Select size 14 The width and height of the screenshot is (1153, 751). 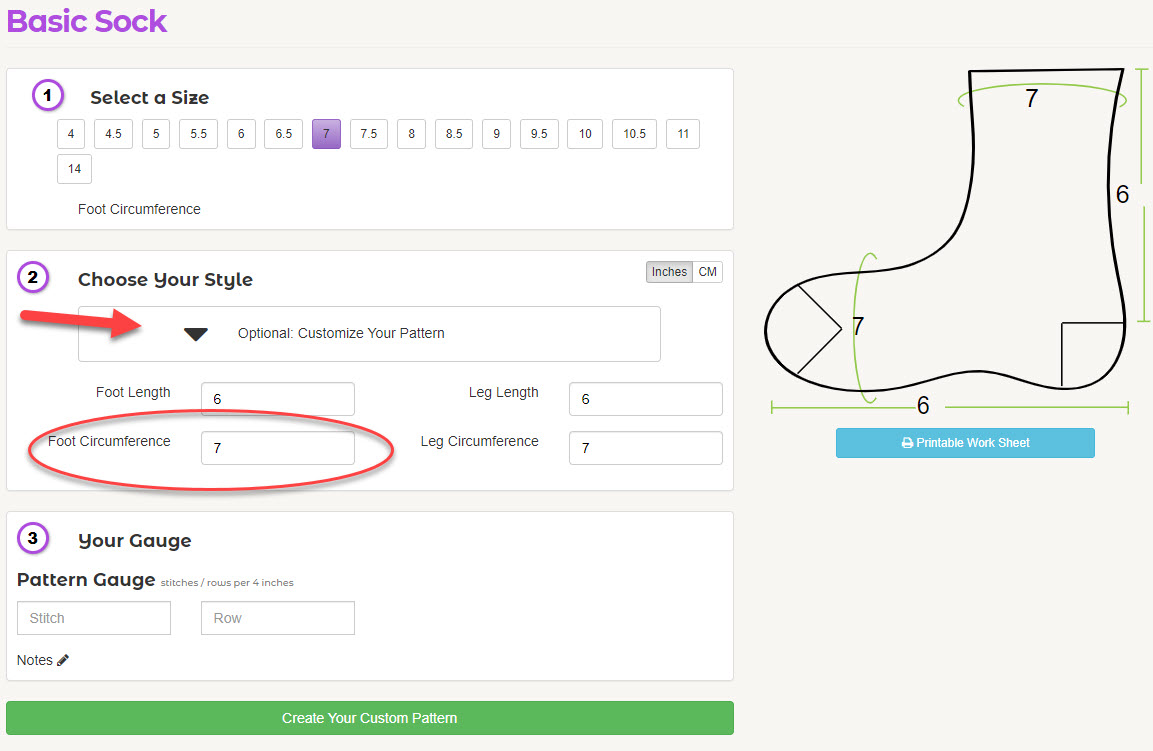pyautogui.click(x=74, y=168)
